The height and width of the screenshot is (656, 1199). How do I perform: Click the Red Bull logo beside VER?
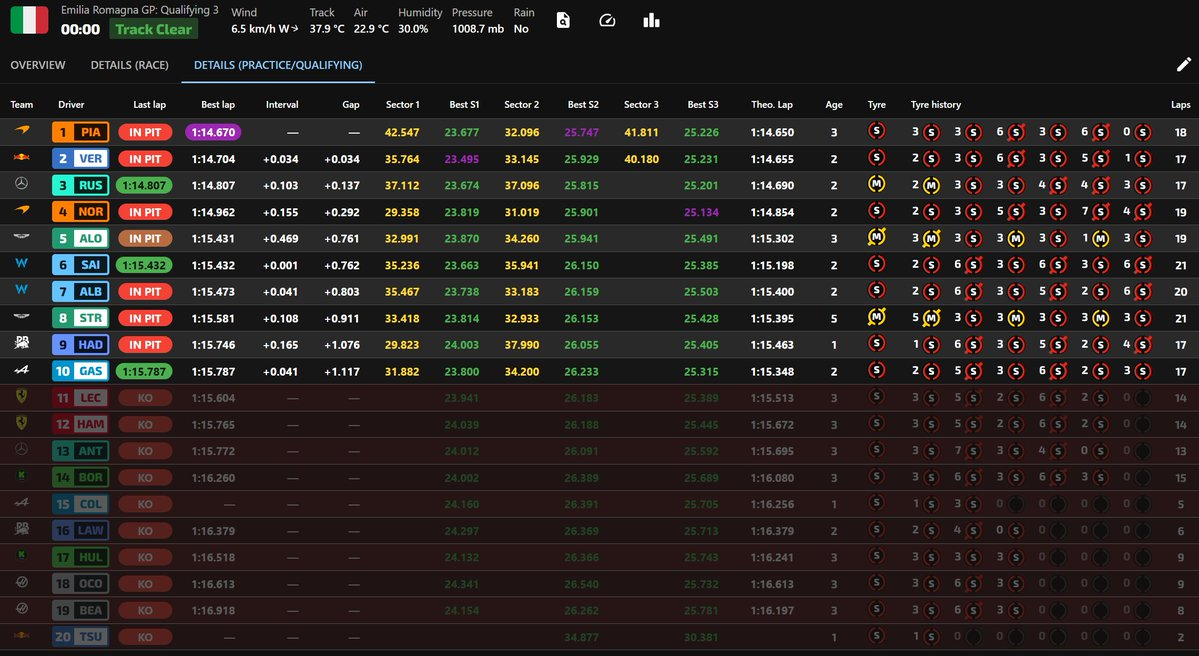[22, 158]
